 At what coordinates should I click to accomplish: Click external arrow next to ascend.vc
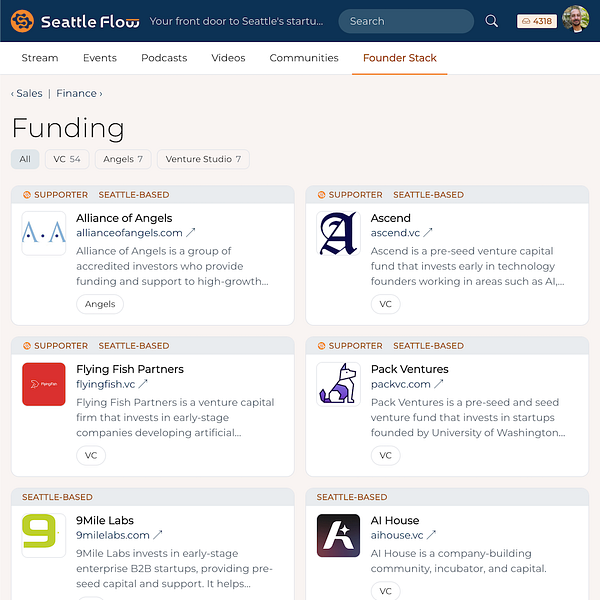click(x=428, y=232)
